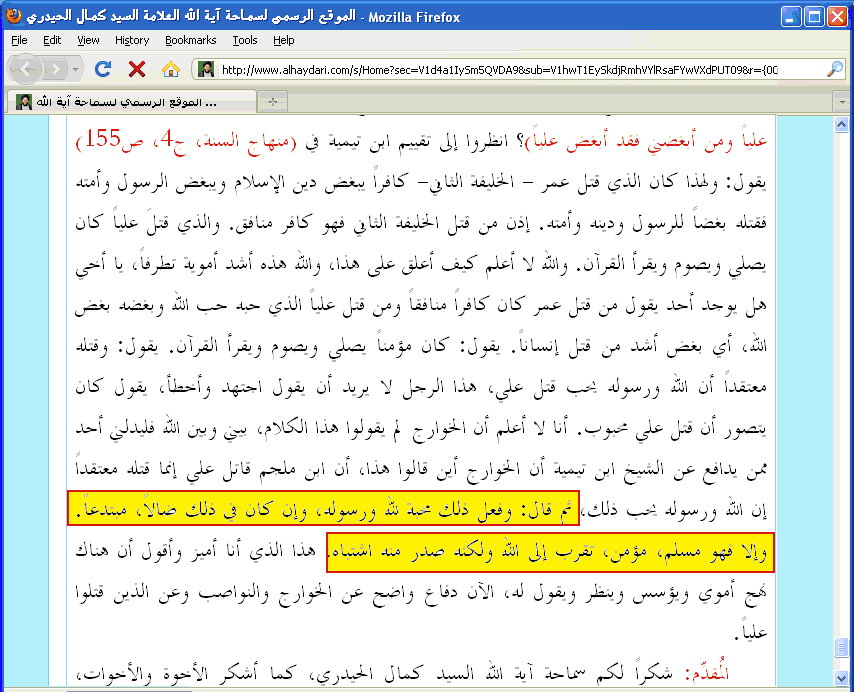Maximize the Firefox window
The image size is (854, 696).
[x=814, y=16]
